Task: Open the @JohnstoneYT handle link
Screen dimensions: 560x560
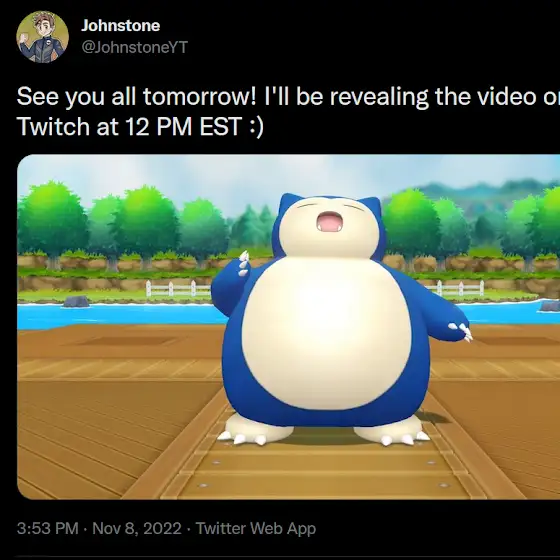Action: click(x=135, y=48)
